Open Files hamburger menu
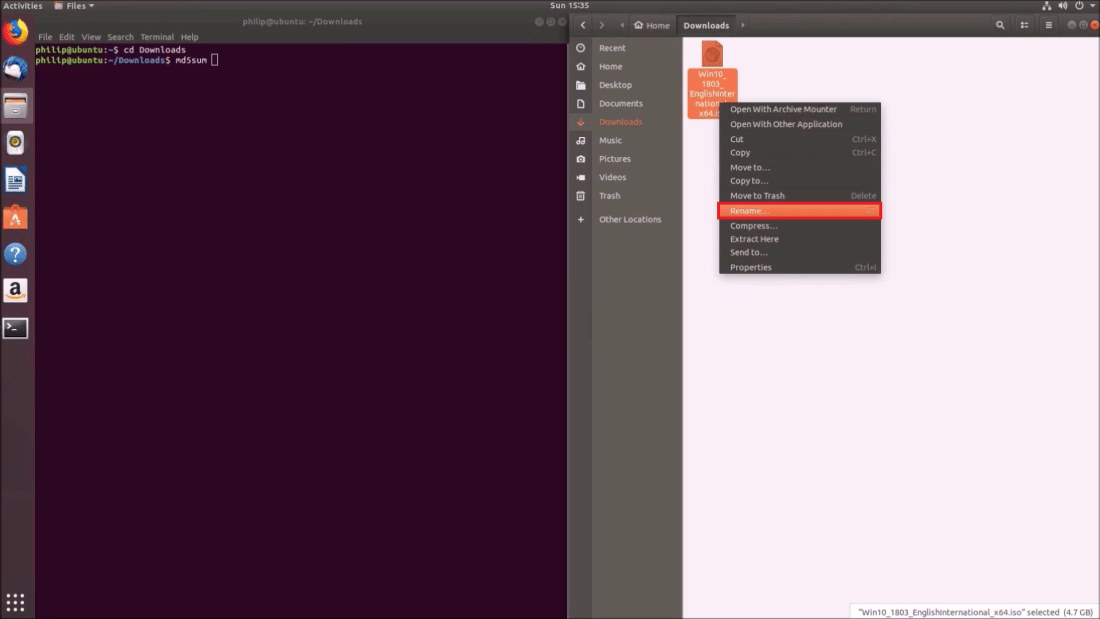1100x619 pixels. pyautogui.click(x=1049, y=25)
